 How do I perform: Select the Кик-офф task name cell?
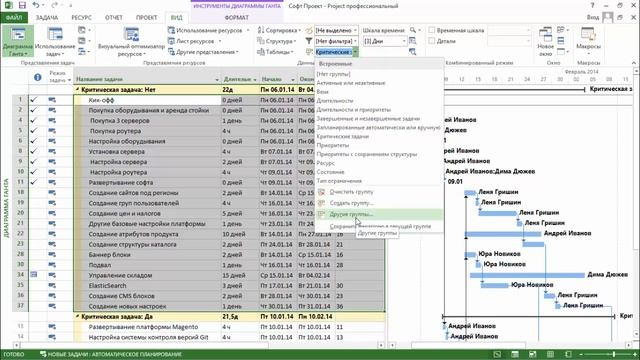pyautogui.click(x=147, y=100)
